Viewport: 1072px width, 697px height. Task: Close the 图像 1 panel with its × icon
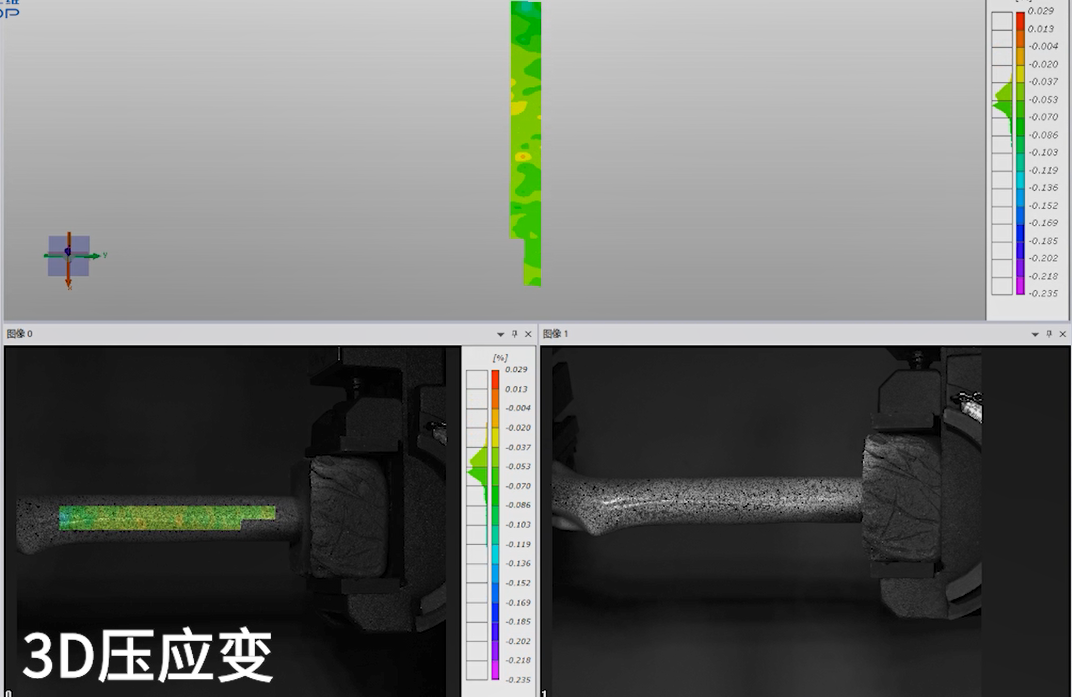tap(1062, 334)
